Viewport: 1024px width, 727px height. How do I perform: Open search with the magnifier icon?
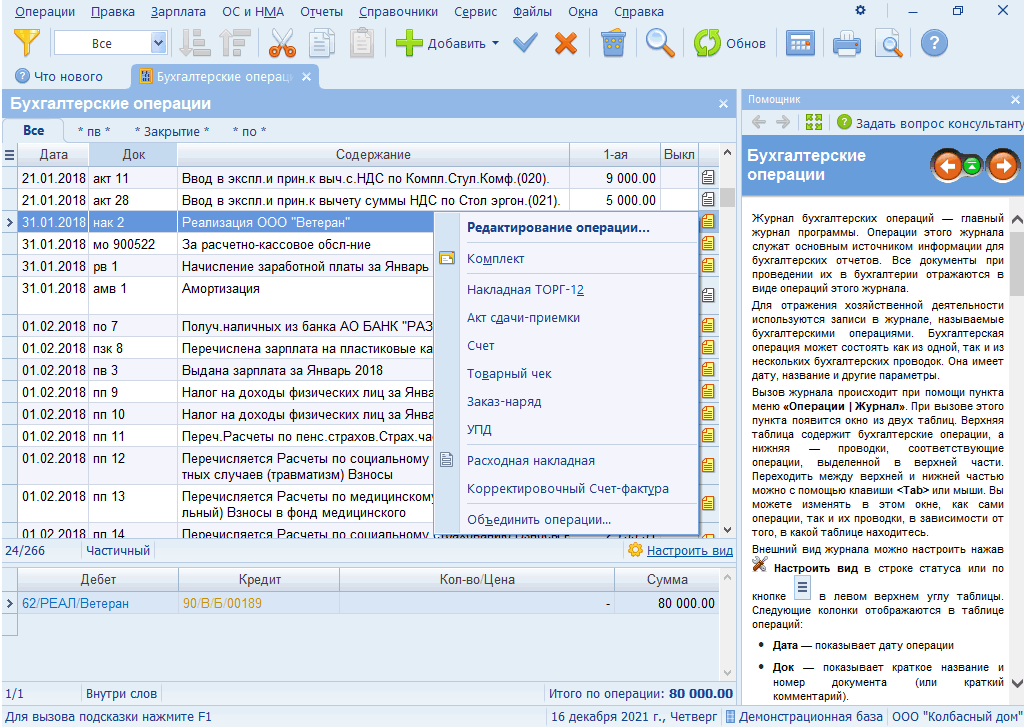tap(659, 43)
